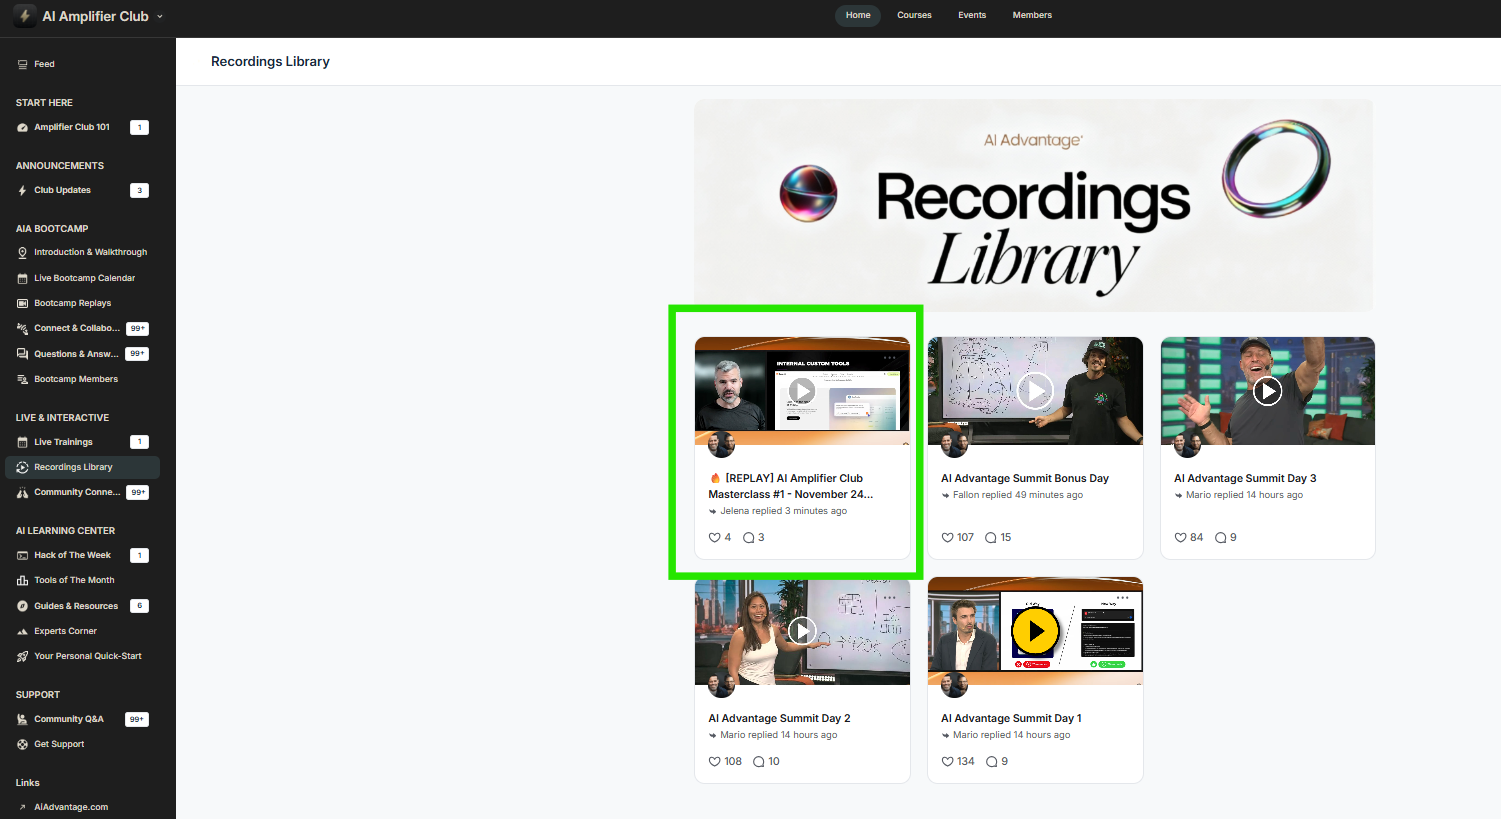This screenshot has height=819, width=1501.
Task: Open the Amplifier Club 101 space
Action: 82,127
